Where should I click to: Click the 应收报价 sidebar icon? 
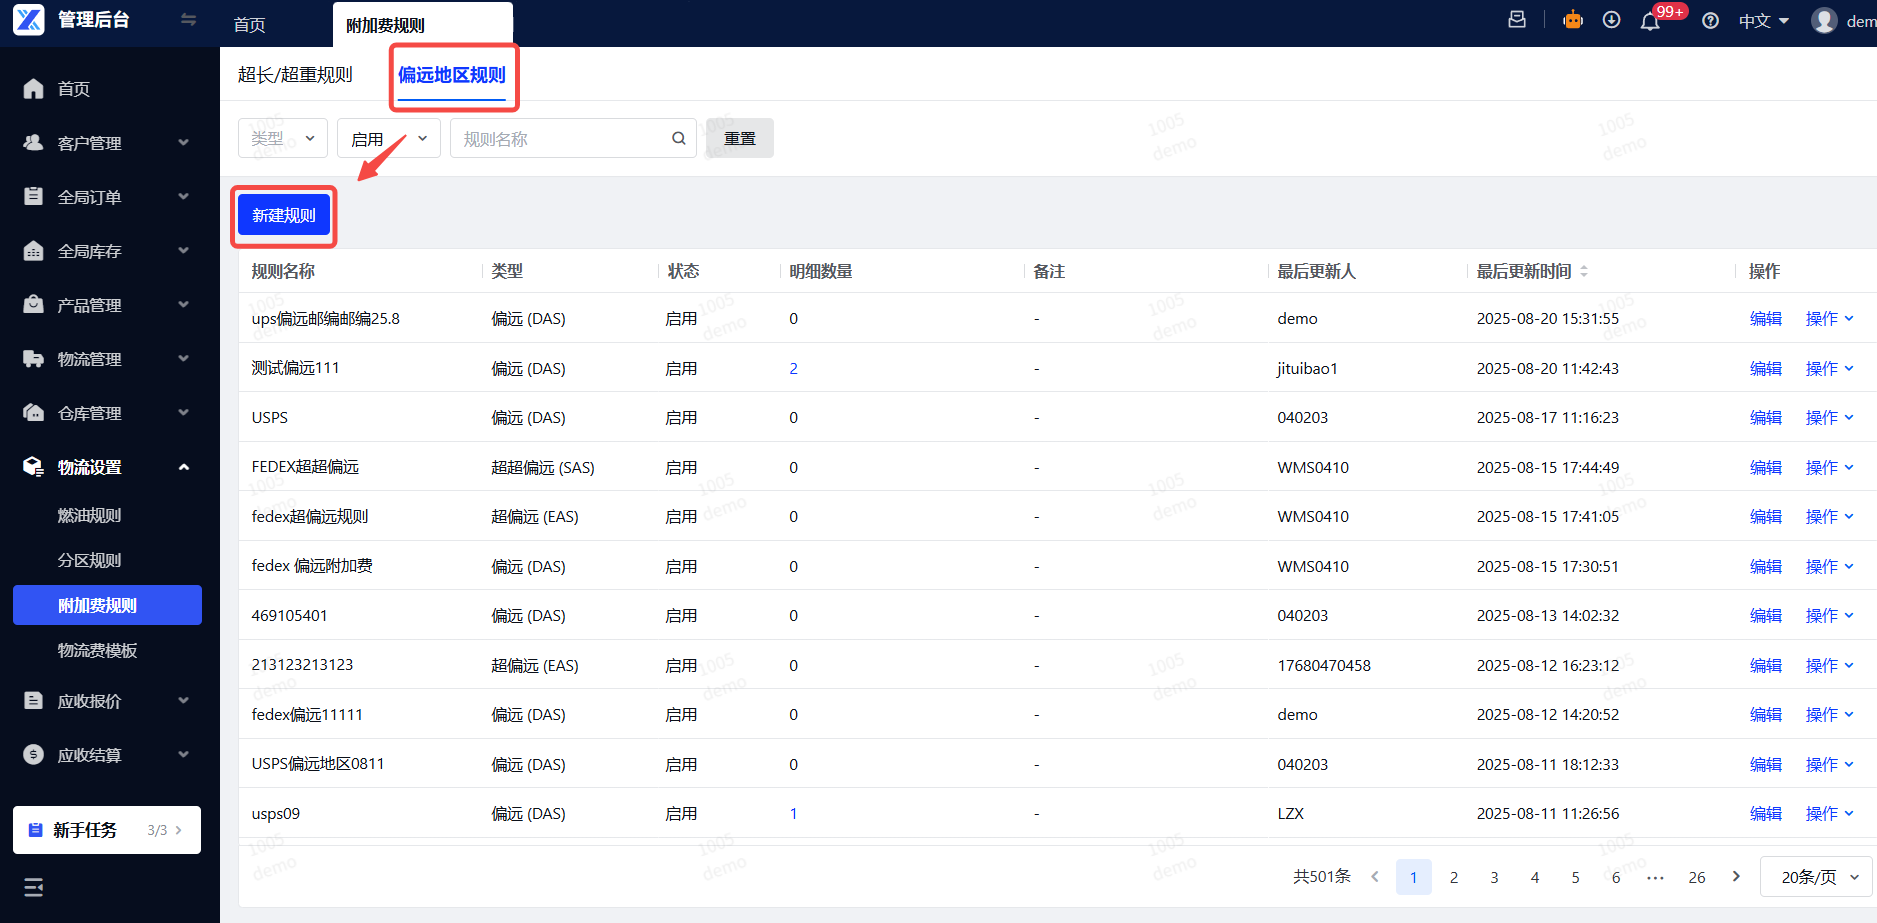tap(34, 701)
